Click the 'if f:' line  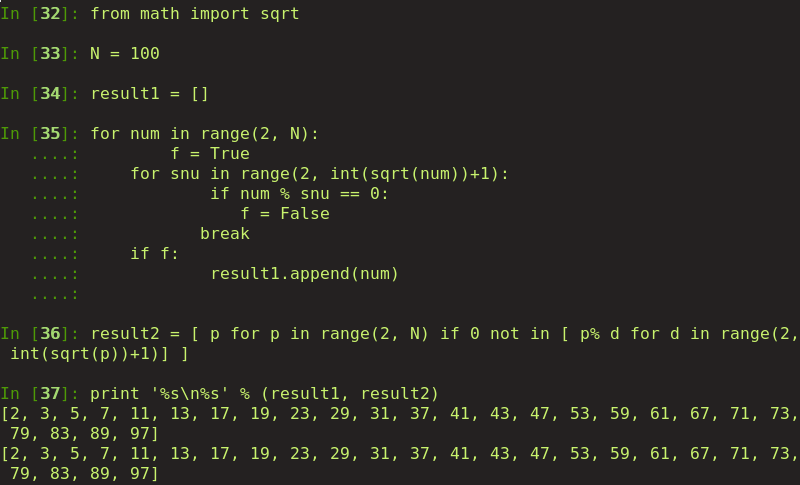154,253
